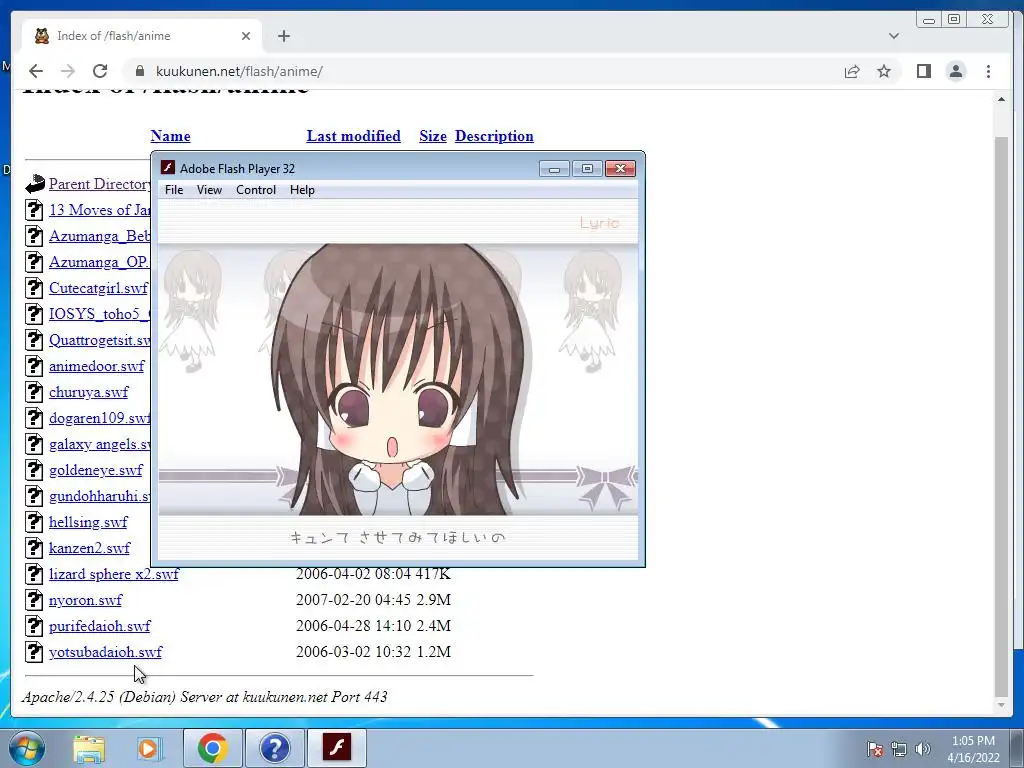Open lizard sphere x2.swf link
The image size is (1024, 768).
coord(114,574)
